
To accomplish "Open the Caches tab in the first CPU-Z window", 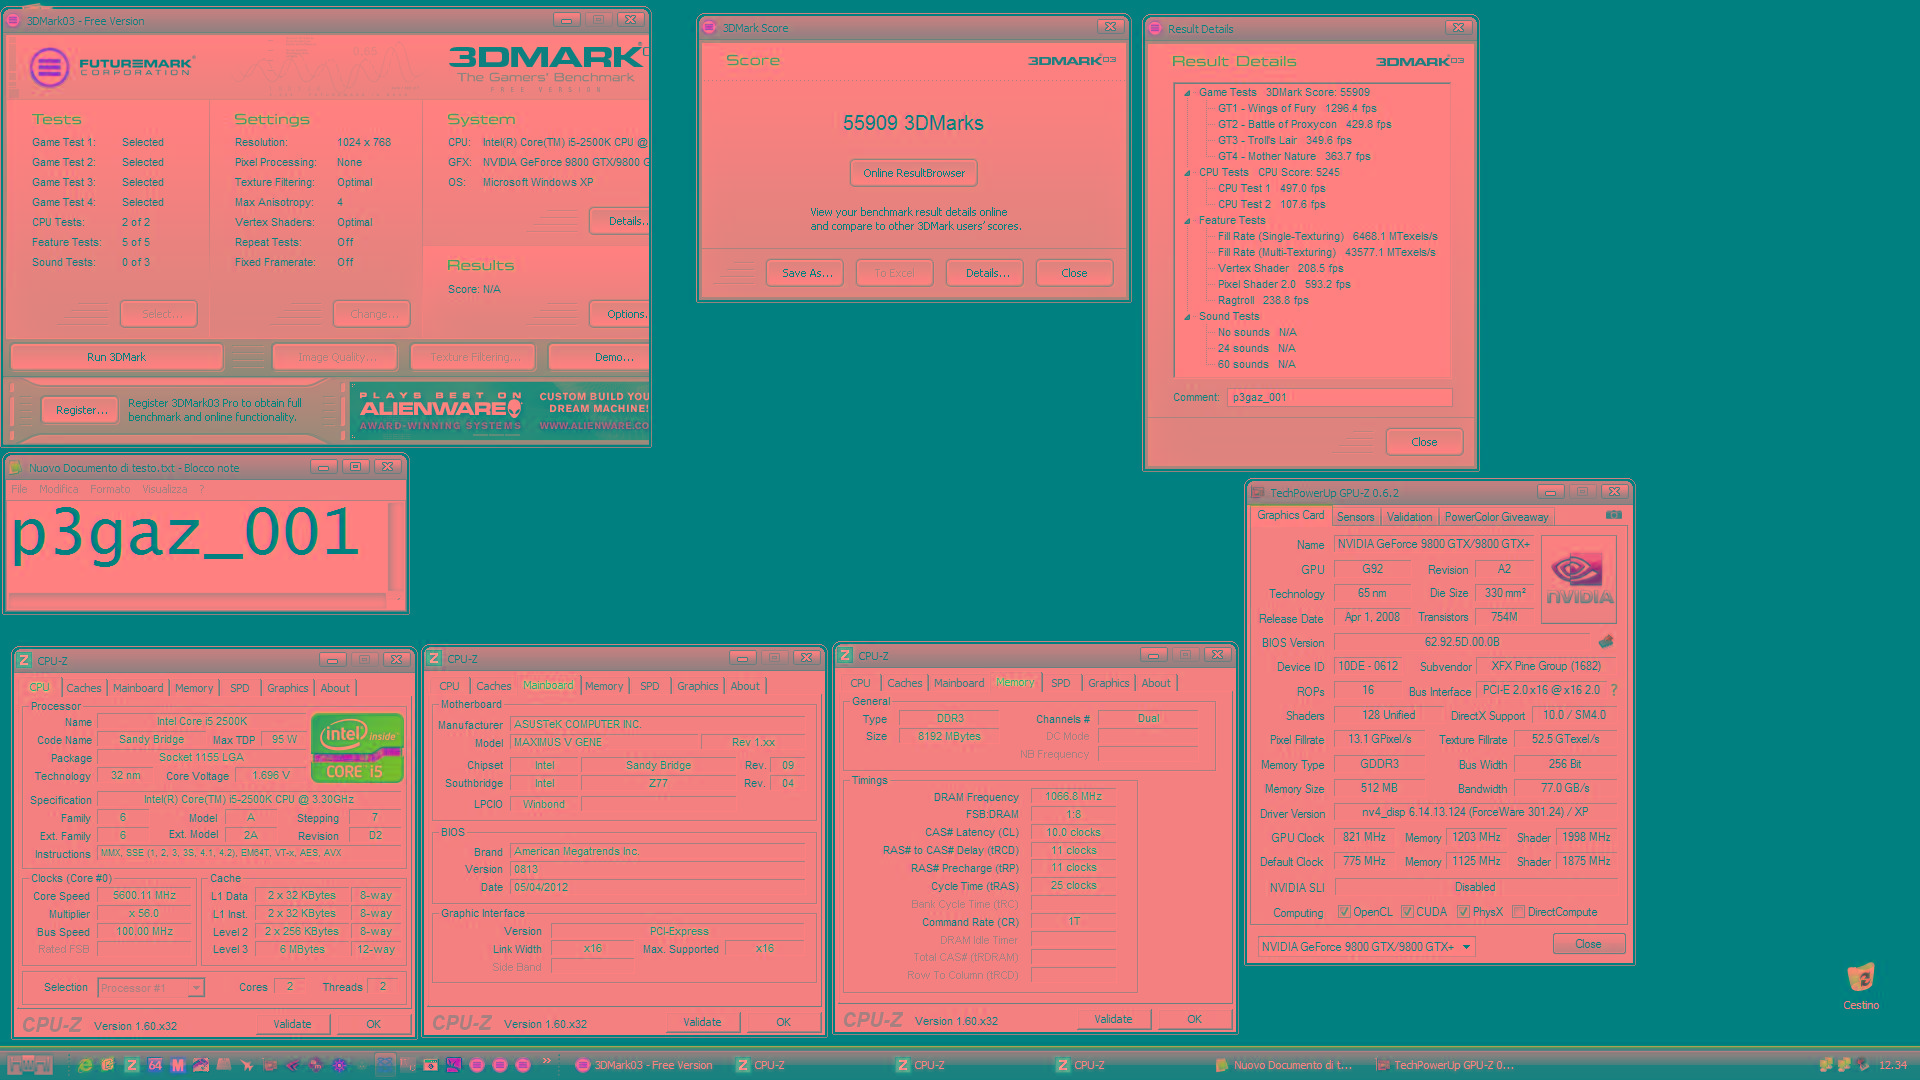I will coord(84,688).
